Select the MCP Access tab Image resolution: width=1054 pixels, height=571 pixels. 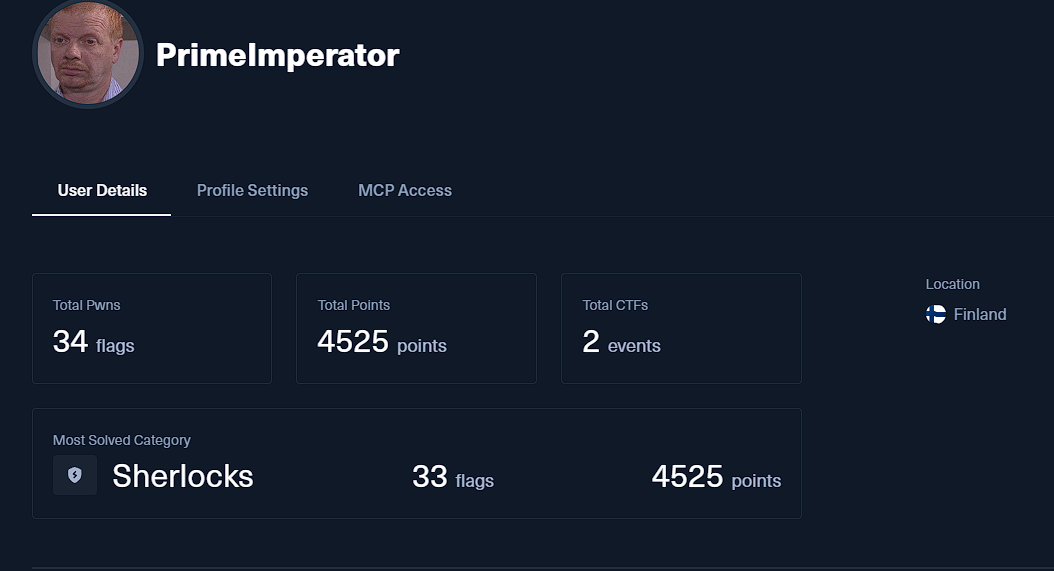[x=405, y=190]
